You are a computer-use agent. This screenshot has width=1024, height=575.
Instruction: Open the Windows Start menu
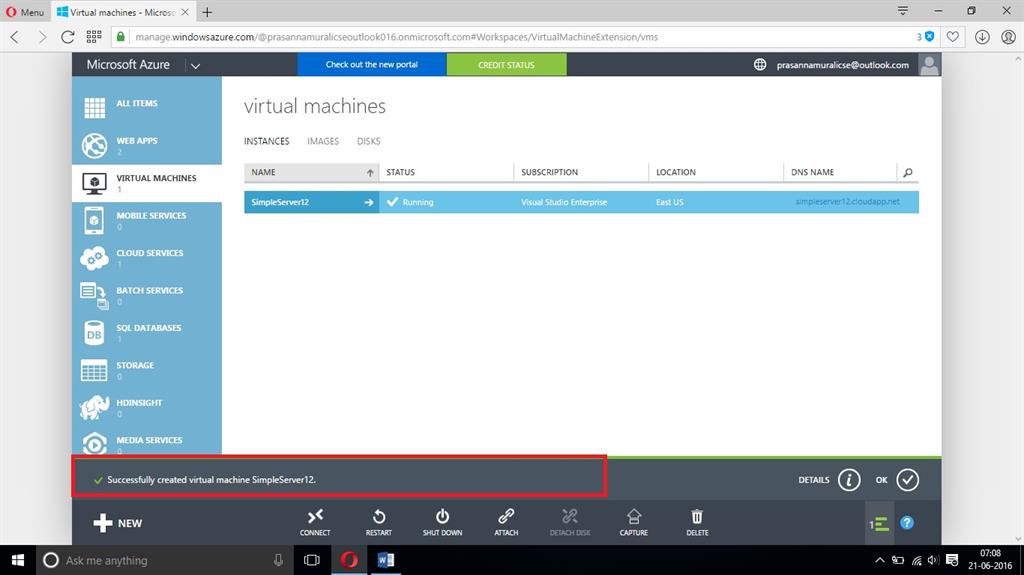point(18,561)
